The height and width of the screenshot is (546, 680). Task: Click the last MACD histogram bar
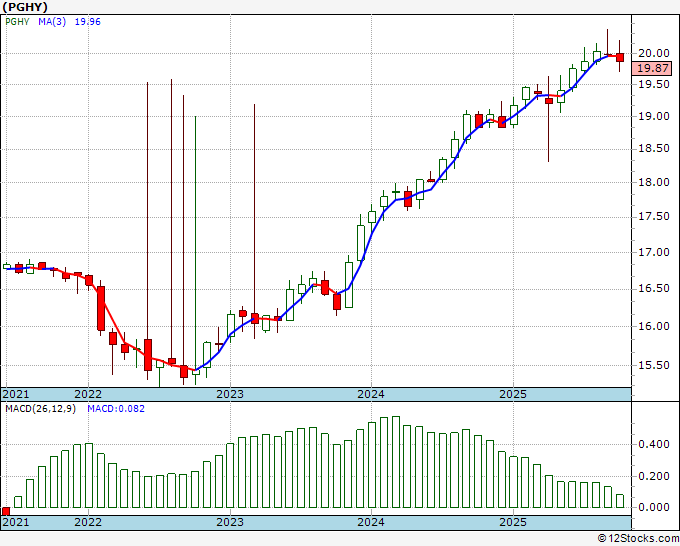620,501
